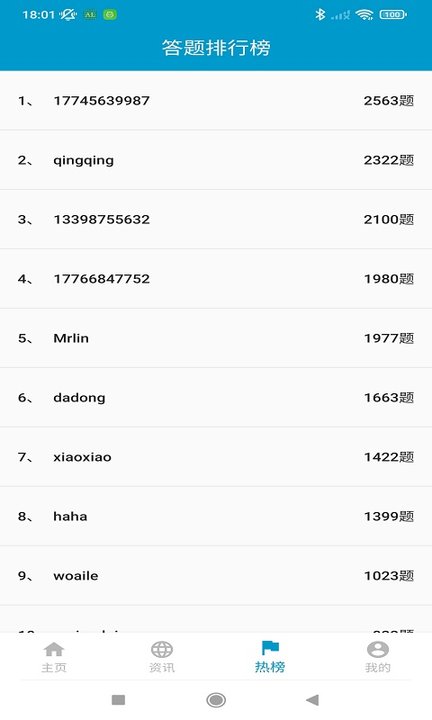Tap the haha ranking row

click(x=216, y=516)
